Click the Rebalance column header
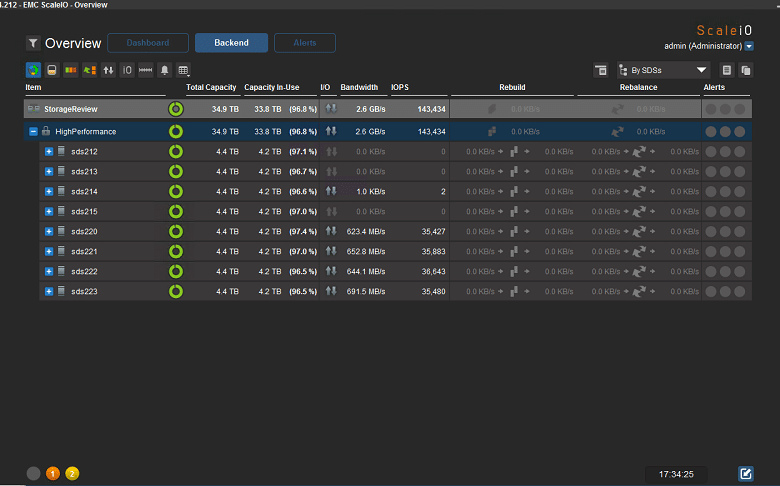The image size is (780, 486). (x=638, y=87)
